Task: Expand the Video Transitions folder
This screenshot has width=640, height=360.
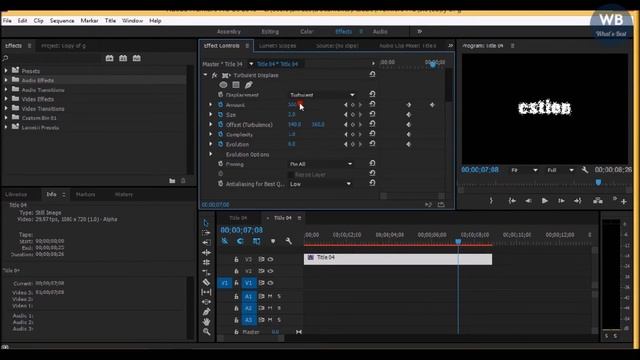Action: [x=6, y=109]
